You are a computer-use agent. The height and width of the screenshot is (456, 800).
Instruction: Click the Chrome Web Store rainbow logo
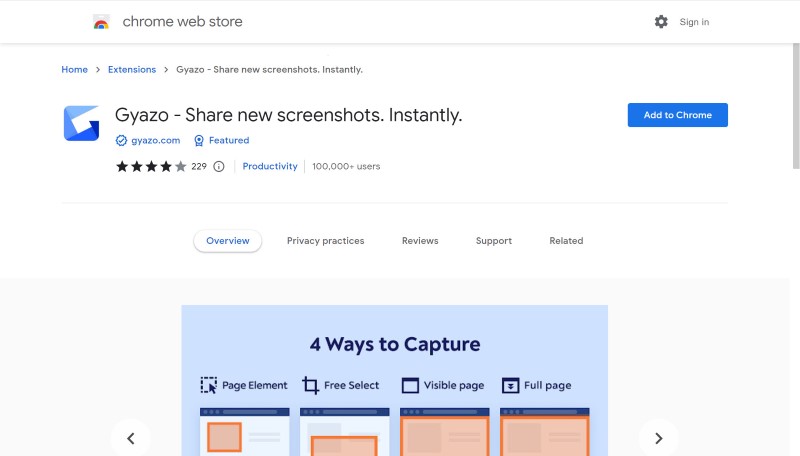tap(101, 22)
